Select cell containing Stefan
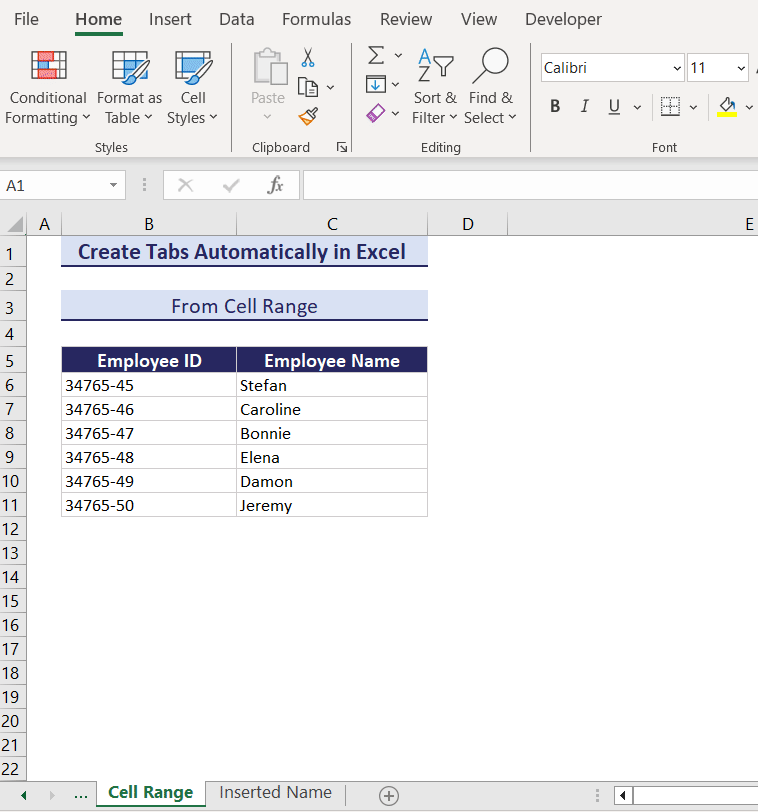 [x=332, y=385]
